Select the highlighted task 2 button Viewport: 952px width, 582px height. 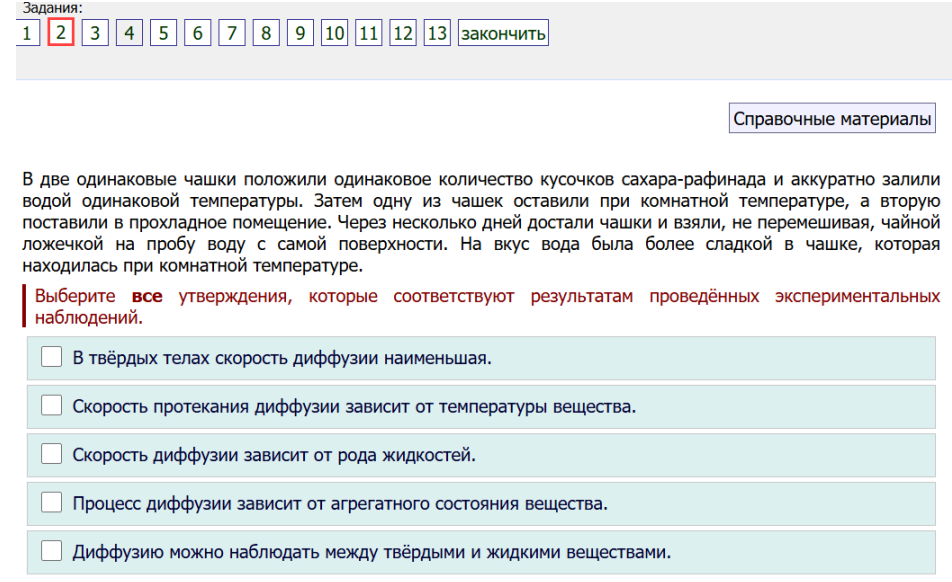pos(61,33)
